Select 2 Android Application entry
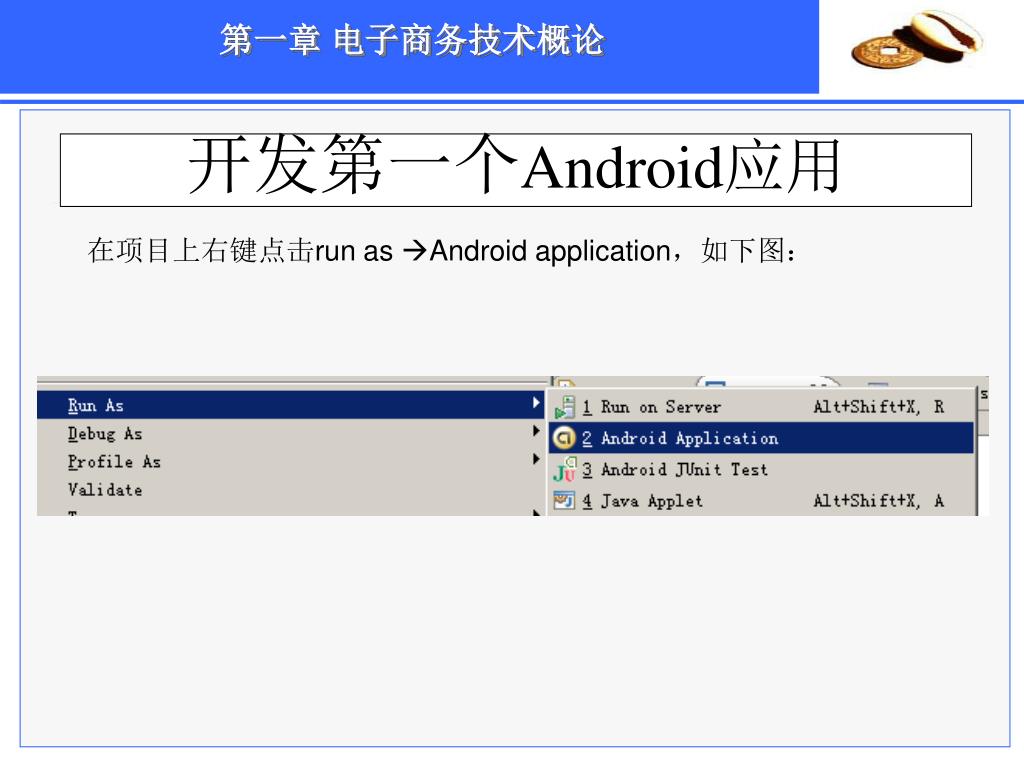The image size is (1024, 768). point(761,438)
